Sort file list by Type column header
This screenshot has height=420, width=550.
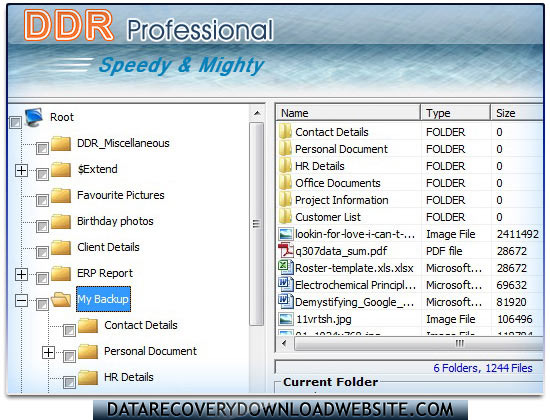456,113
